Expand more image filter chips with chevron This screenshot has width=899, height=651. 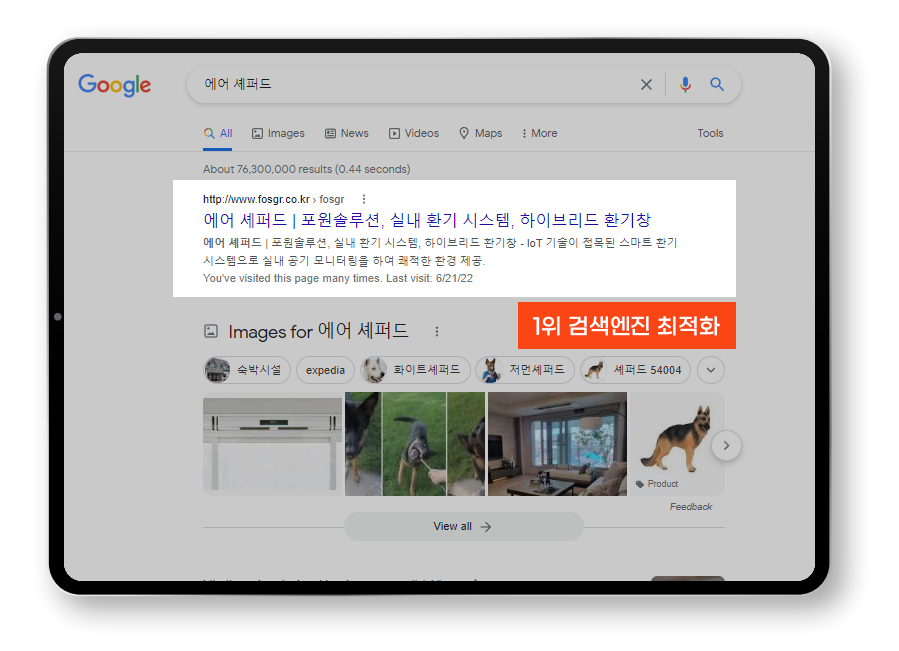tap(711, 370)
